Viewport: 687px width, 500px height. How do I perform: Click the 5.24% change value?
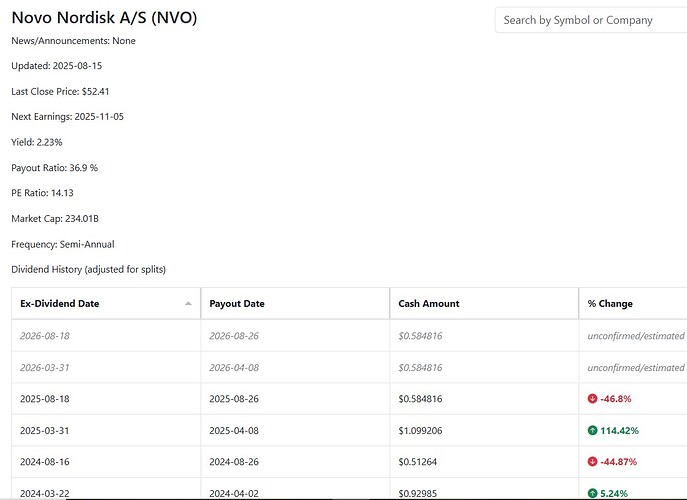[614, 493]
